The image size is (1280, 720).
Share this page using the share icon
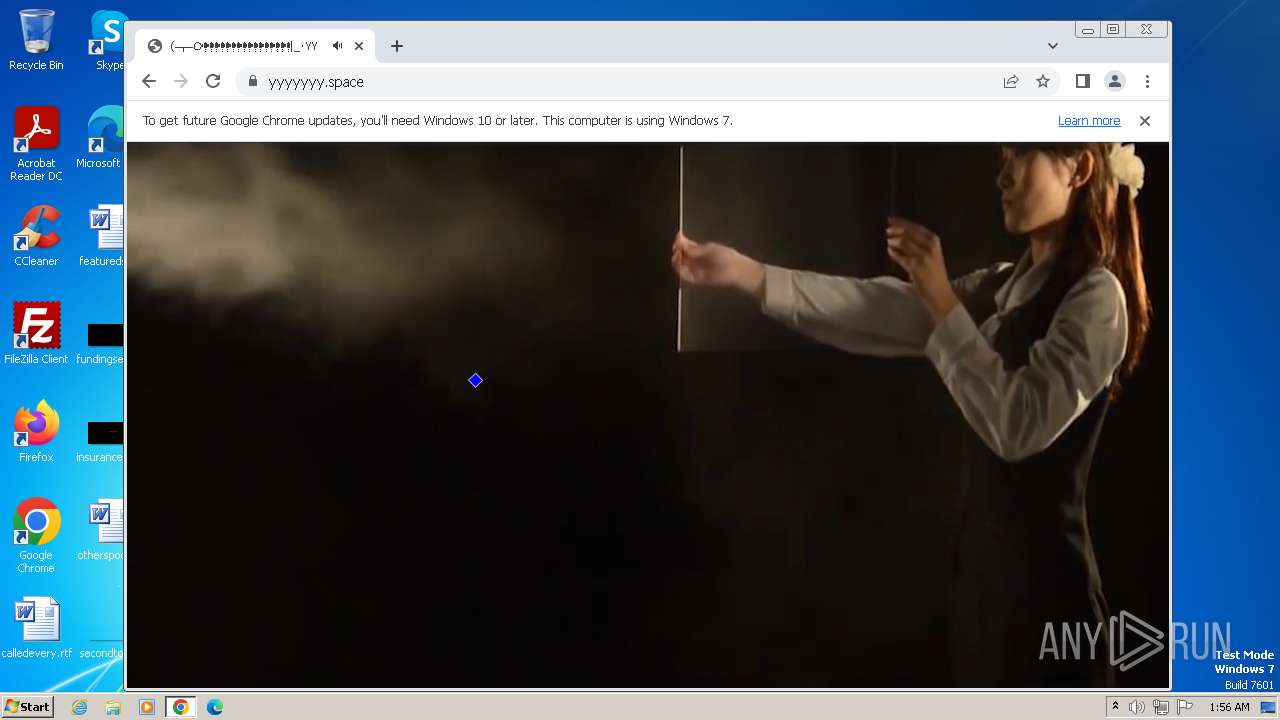click(x=1011, y=82)
